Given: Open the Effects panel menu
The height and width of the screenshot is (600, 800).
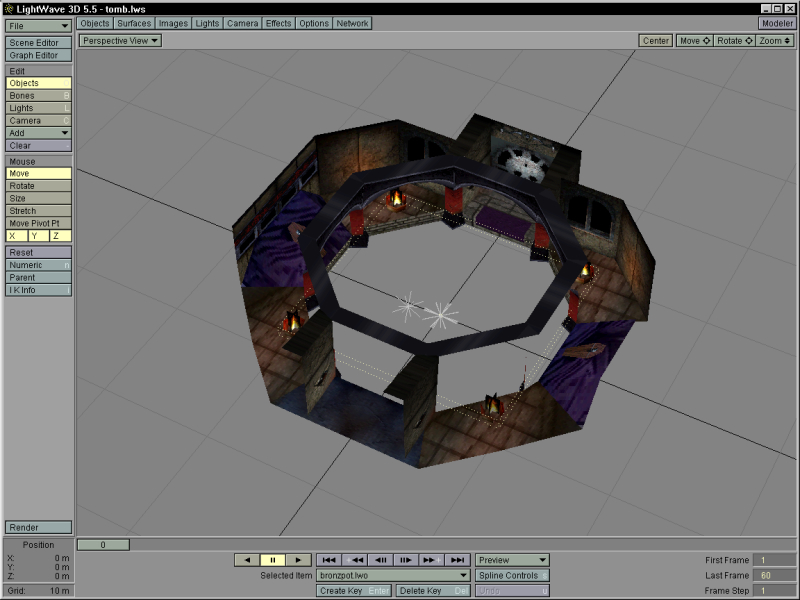Looking at the screenshot, I should click(x=279, y=23).
